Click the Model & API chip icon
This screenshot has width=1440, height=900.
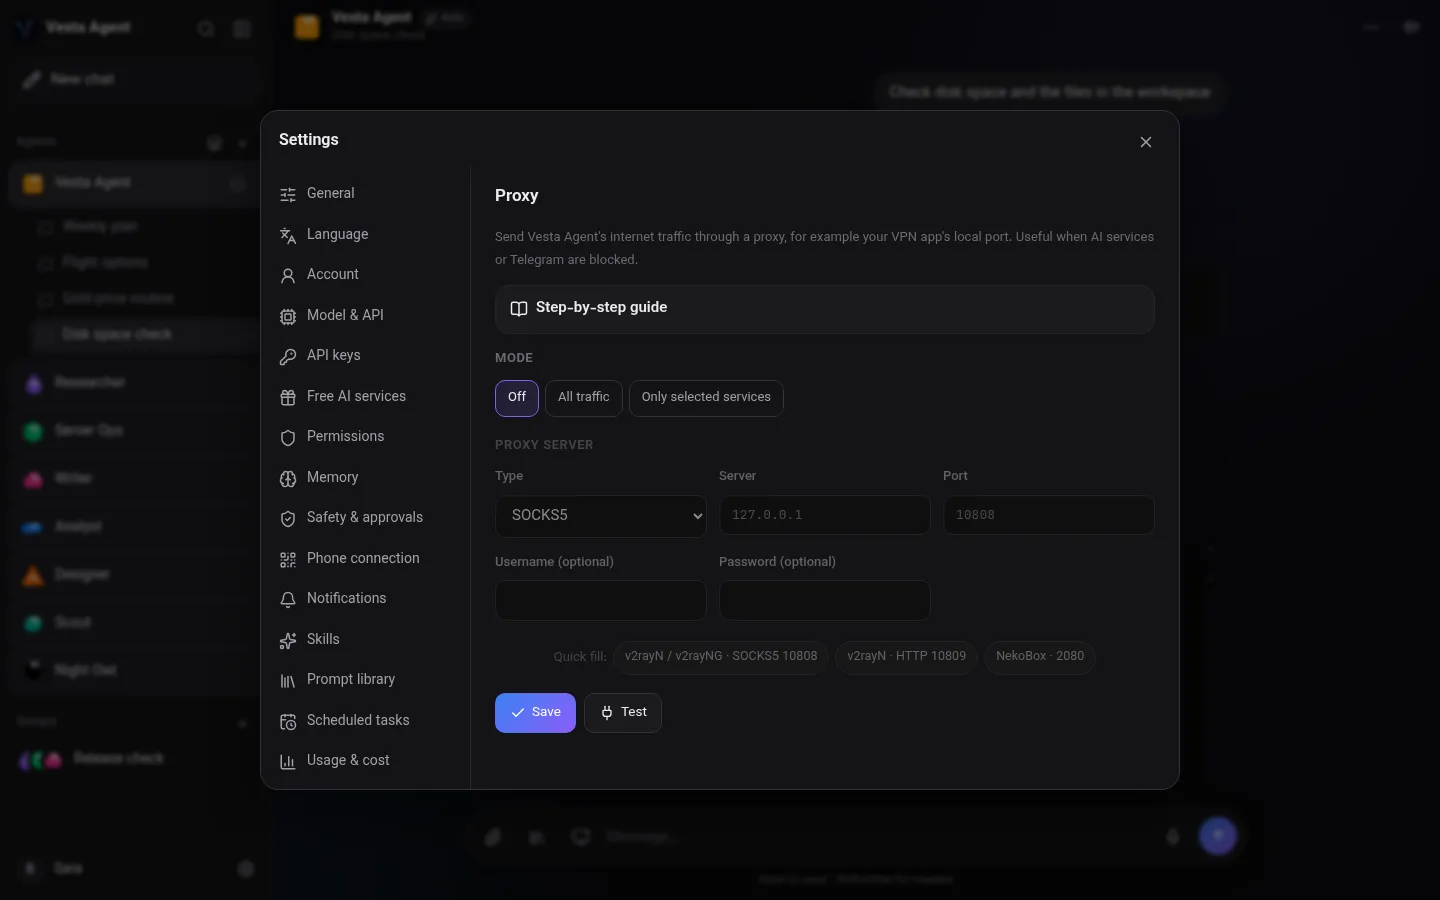coord(288,316)
